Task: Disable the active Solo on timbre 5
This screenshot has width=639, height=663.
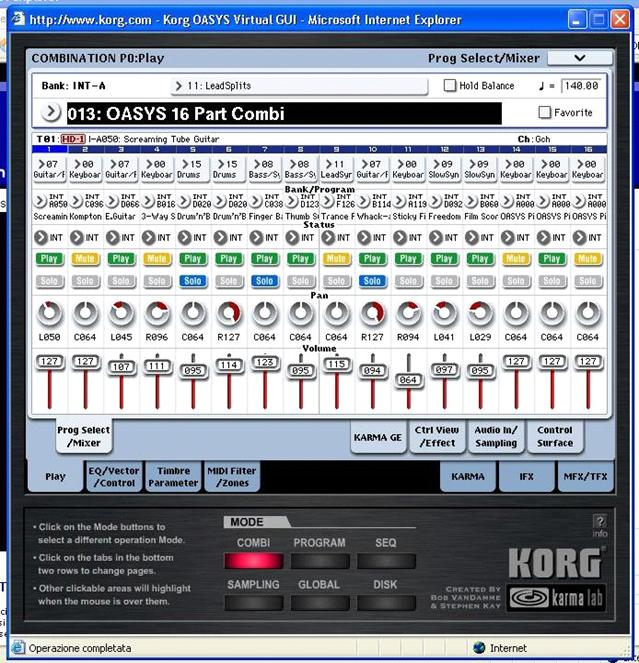Action: [x=193, y=281]
